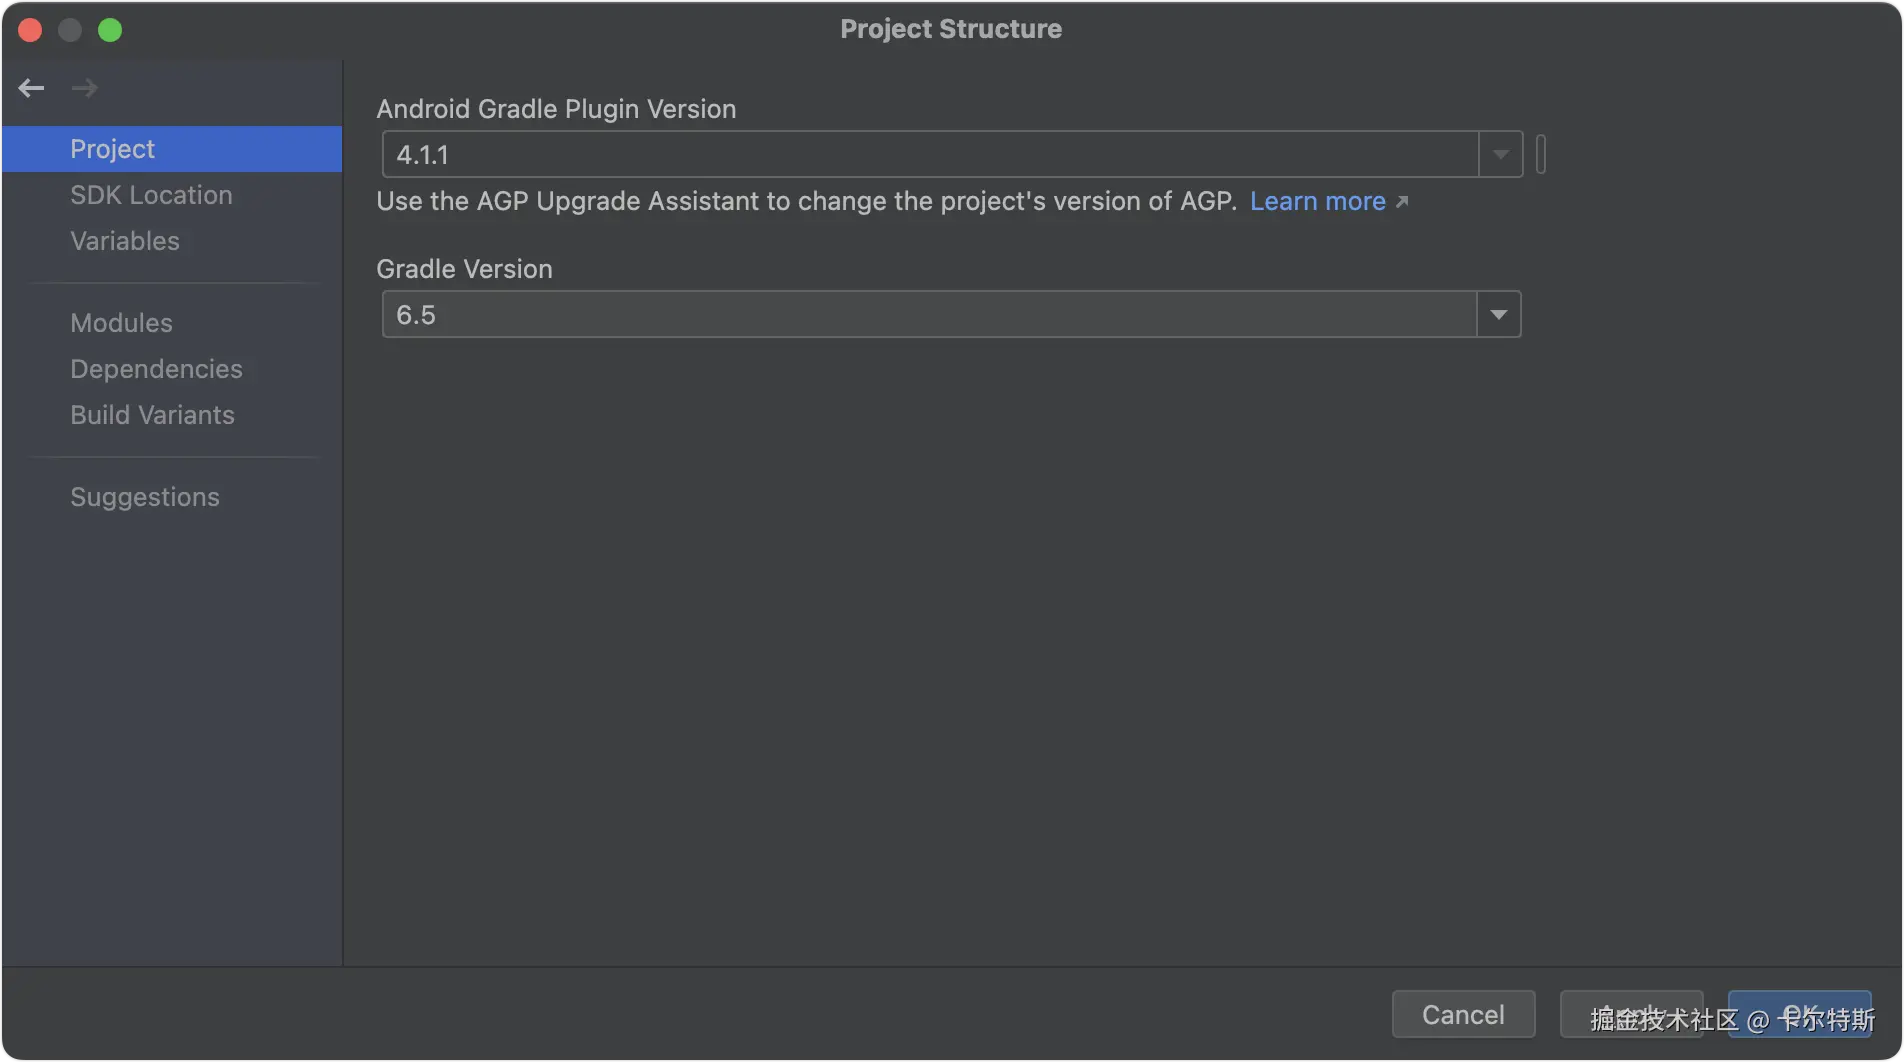Minimize the Project Structure dialog
The image size is (1904, 1062).
[70, 30]
